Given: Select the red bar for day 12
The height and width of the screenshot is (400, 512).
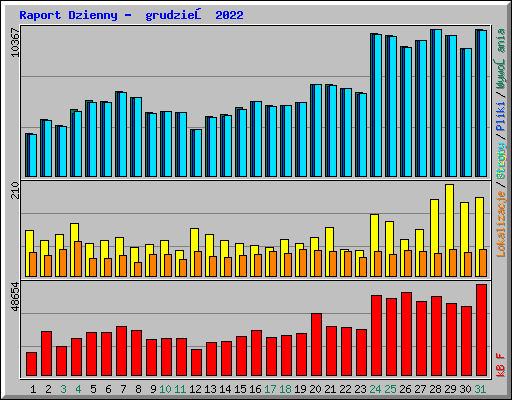Looking at the screenshot, I should coord(196,363).
